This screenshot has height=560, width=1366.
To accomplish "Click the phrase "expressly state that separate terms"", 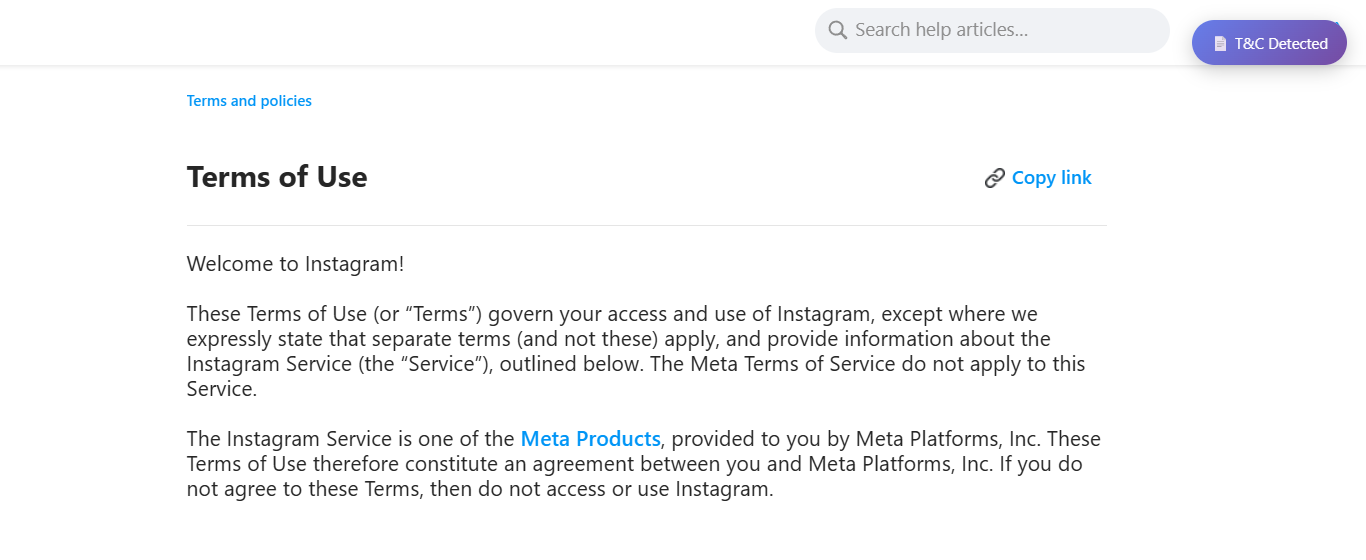I will point(349,339).
